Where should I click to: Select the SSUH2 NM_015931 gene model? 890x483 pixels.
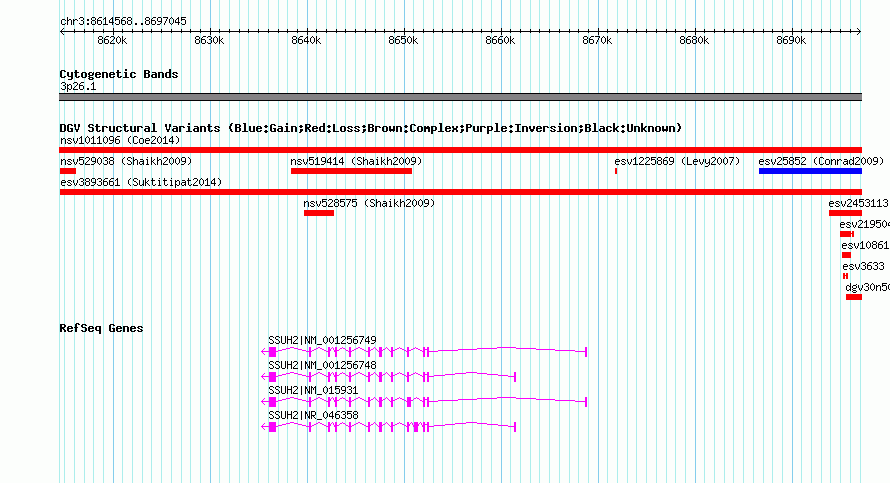point(423,402)
